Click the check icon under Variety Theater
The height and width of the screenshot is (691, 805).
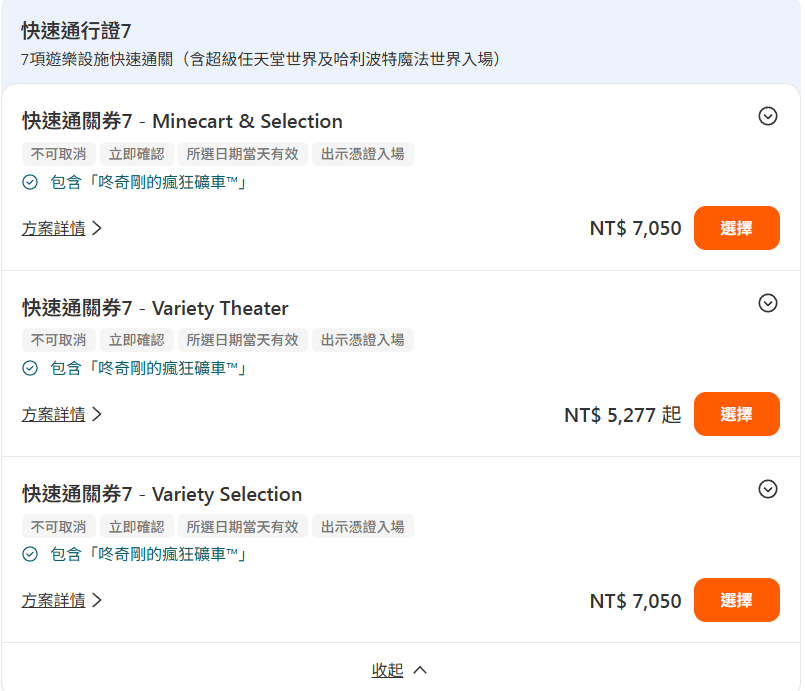coord(30,368)
